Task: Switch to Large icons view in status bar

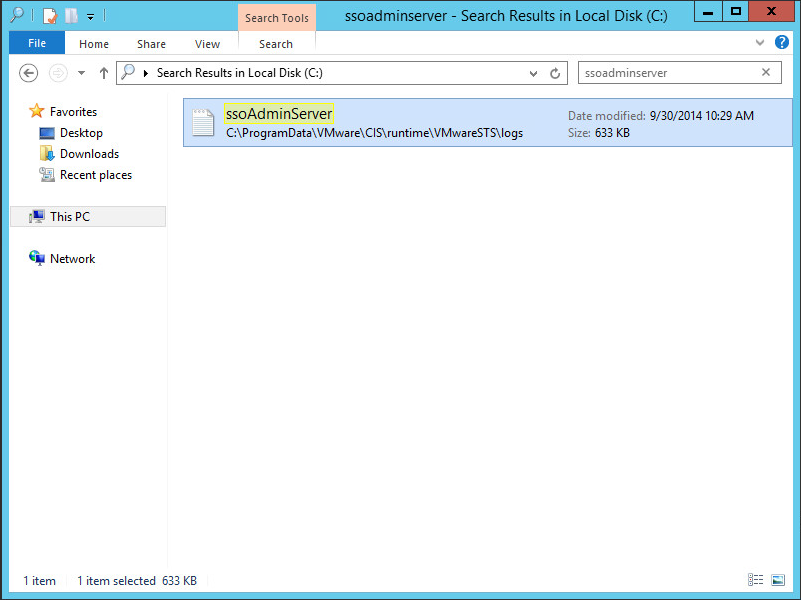Action: [778, 580]
